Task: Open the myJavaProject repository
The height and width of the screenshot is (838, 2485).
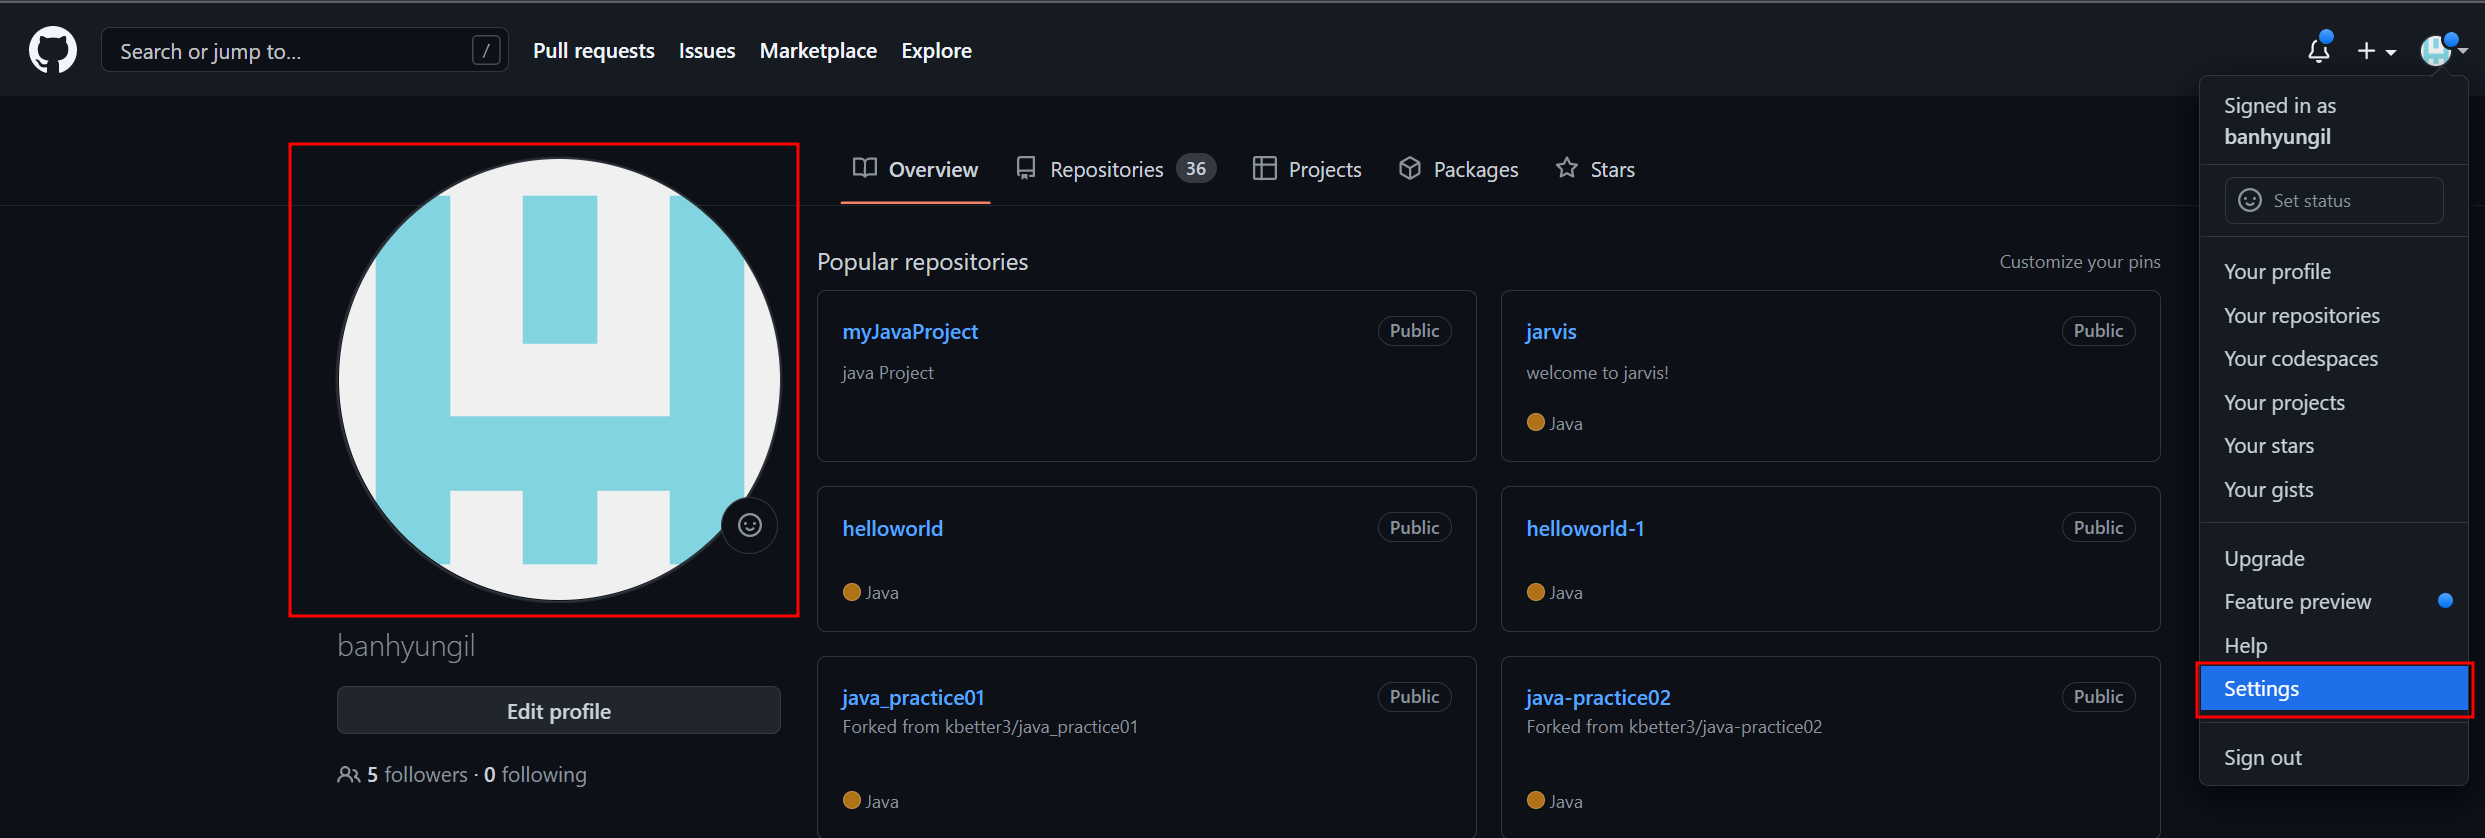Action: [910, 332]
